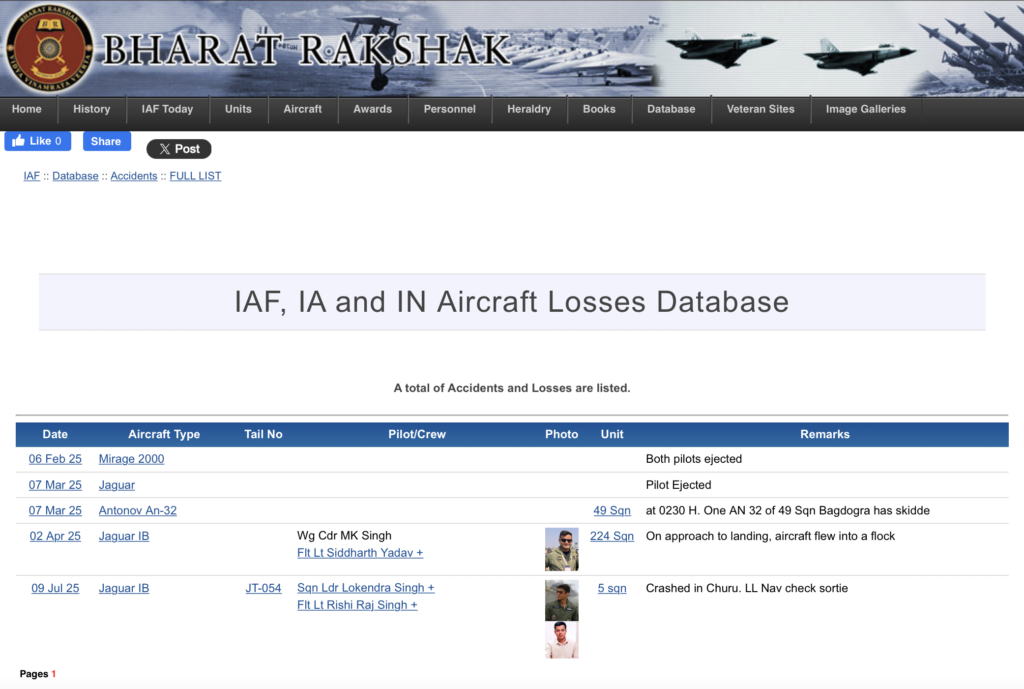Click the Tail No column header
1024x689 pixels.
tap(263, 434)
